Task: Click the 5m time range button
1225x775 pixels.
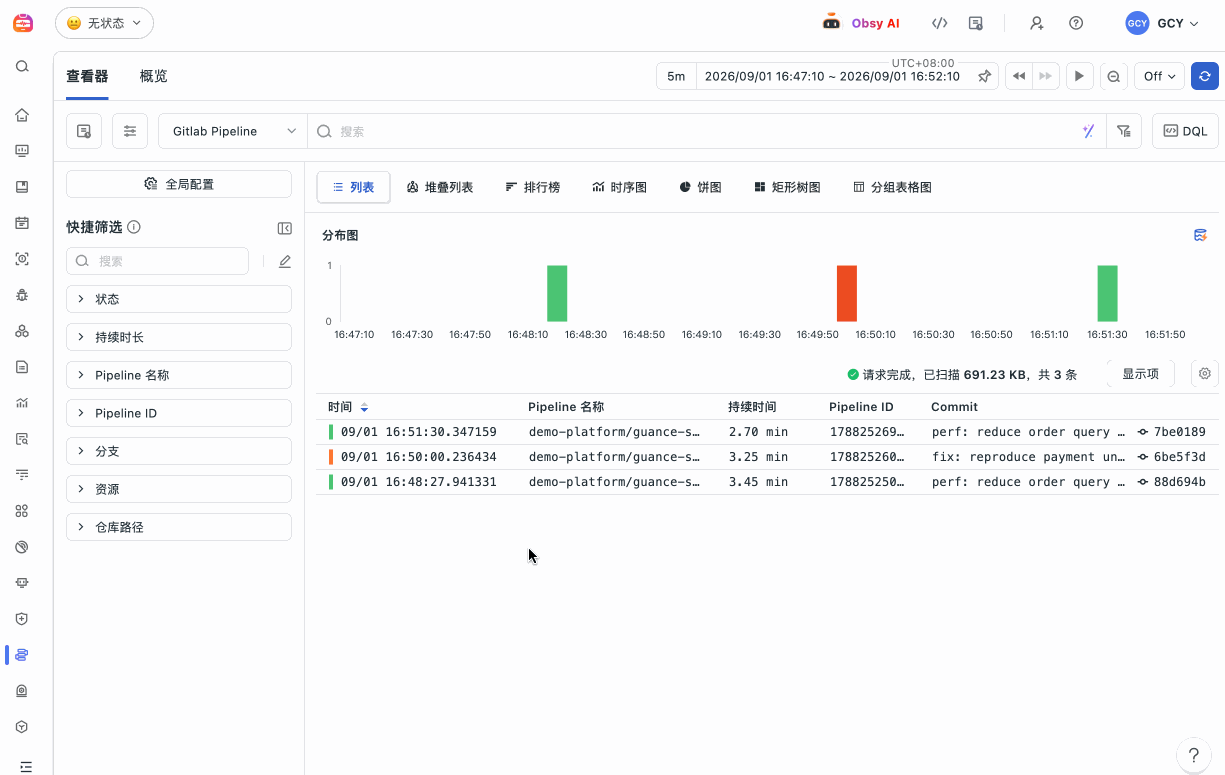Action: [676, 76]
